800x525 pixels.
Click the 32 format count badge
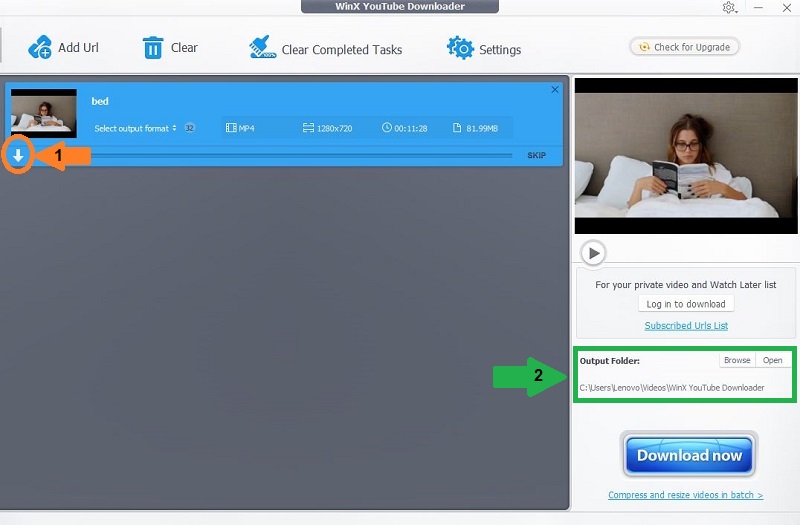[x=190, y=128]
